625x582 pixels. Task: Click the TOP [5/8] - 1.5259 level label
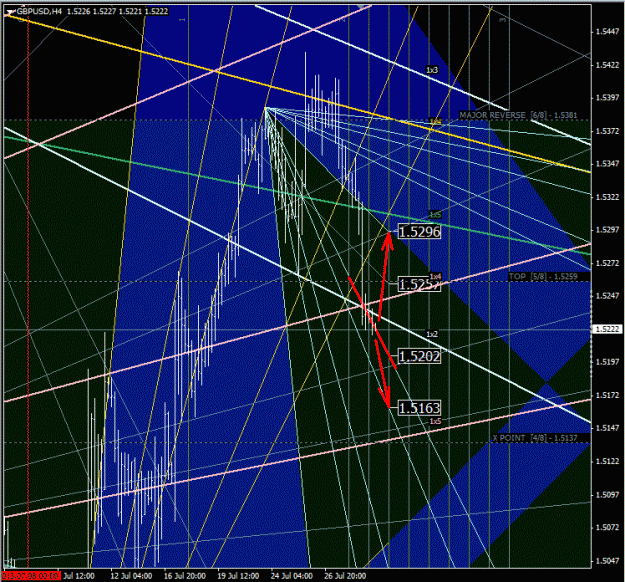click(x=543, y=276)
